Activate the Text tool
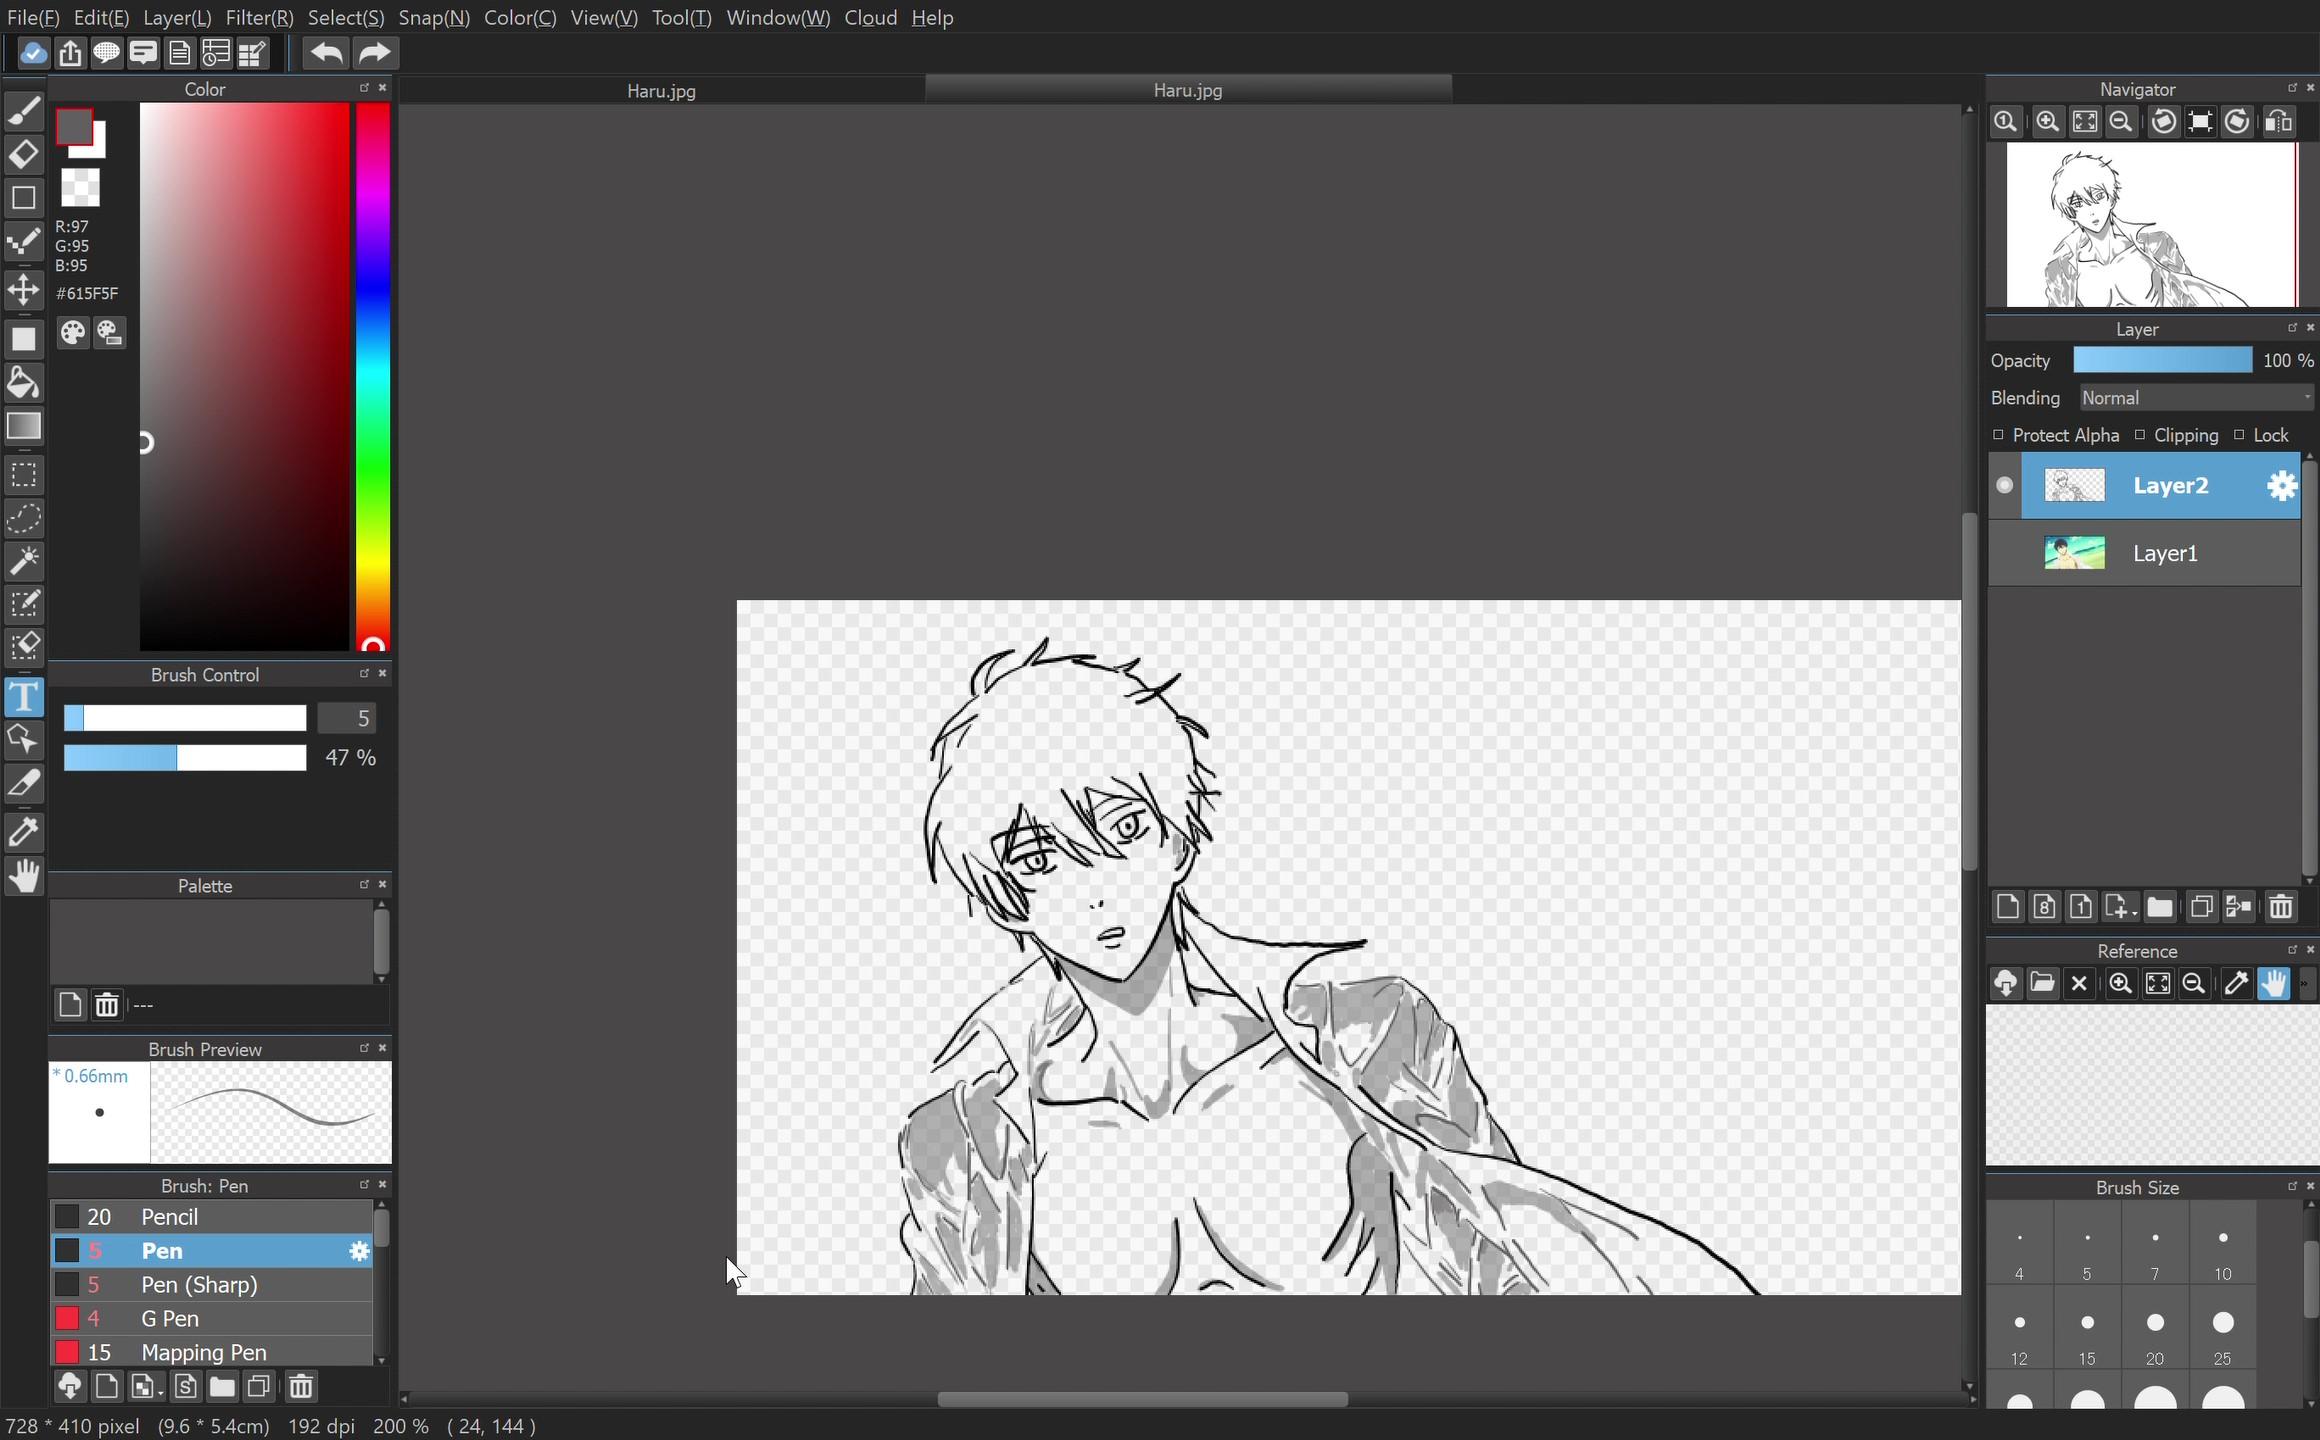2320x1440 pixels. 25,697
